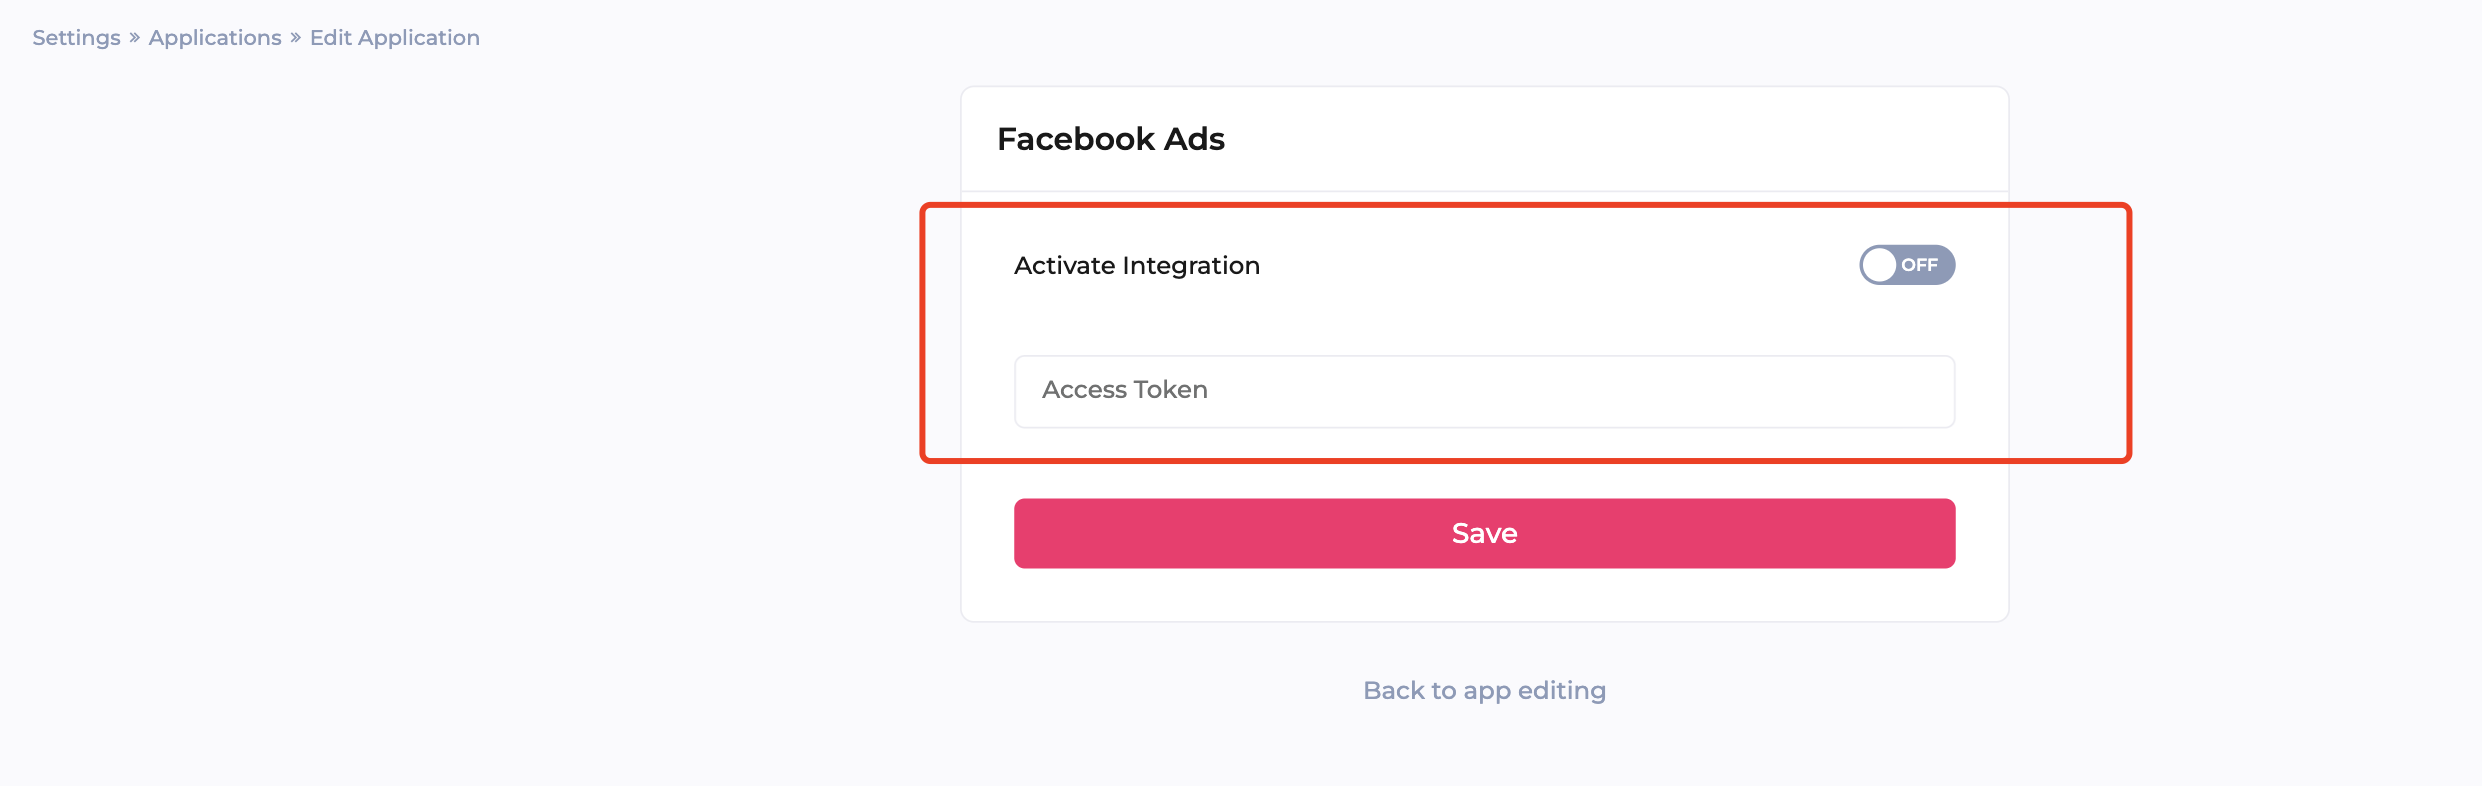
Task: Click the white knob of the integration toggle
Action: 1879,265
